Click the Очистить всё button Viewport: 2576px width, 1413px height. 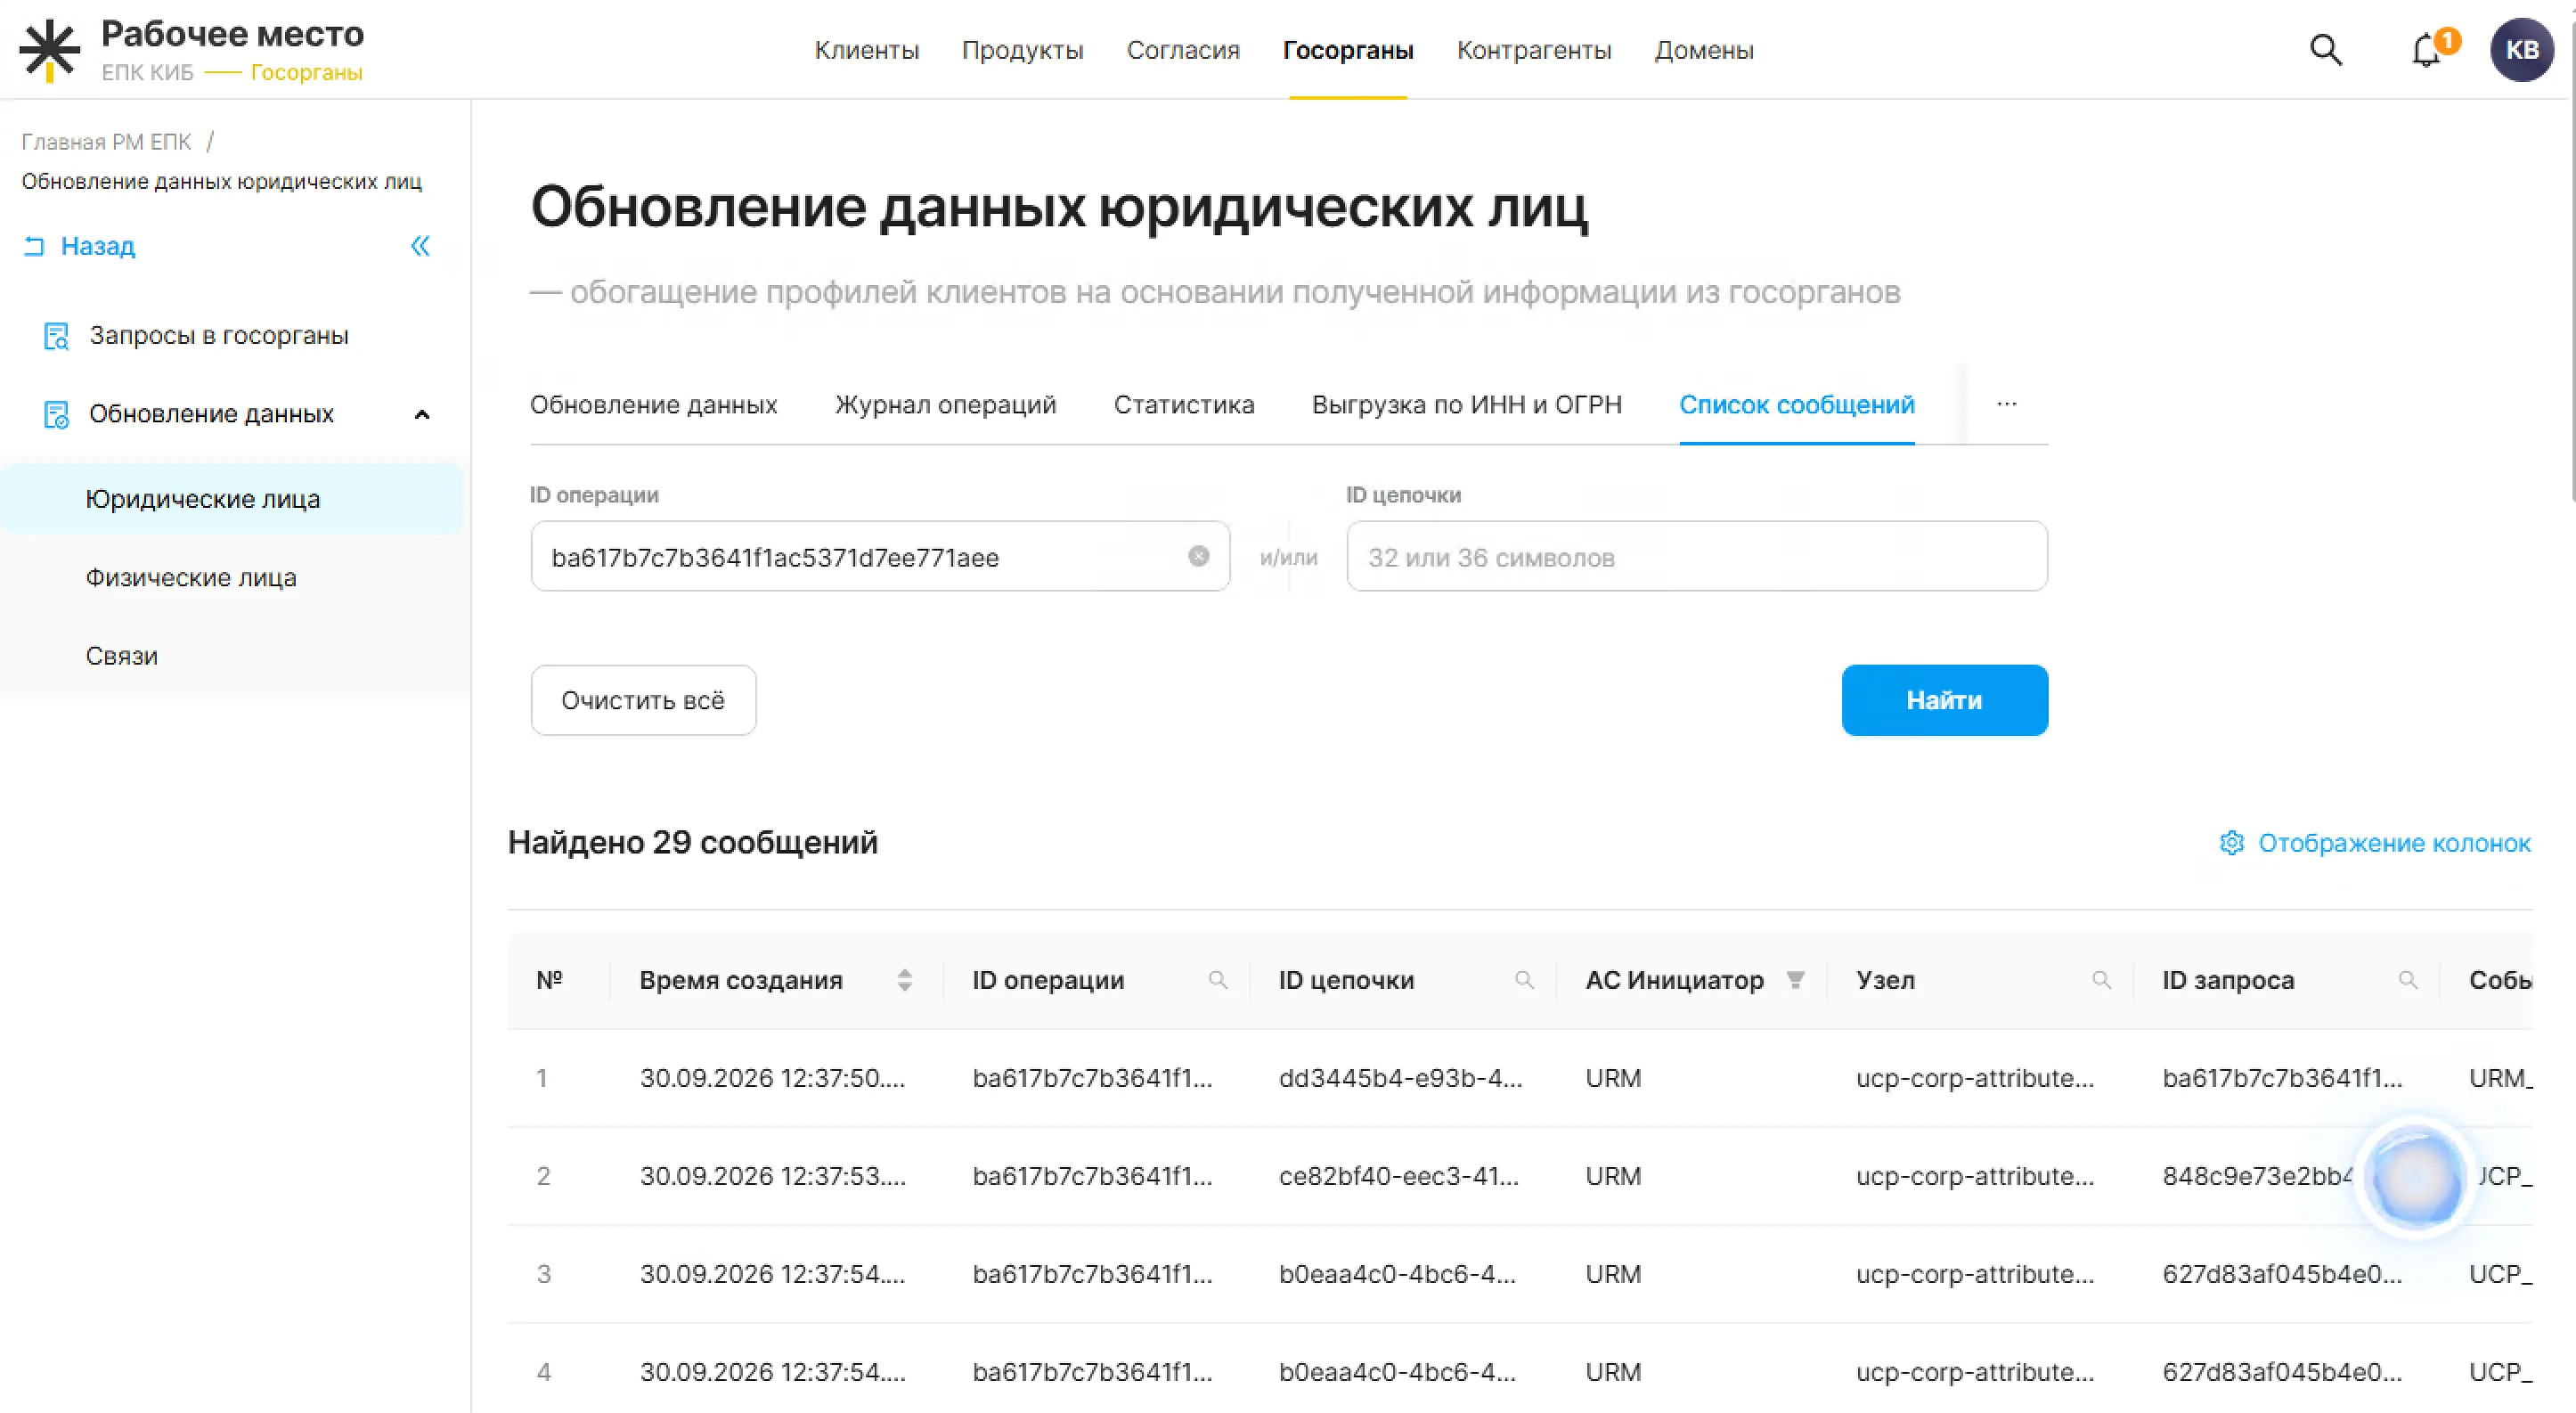(x=643, y=700)
